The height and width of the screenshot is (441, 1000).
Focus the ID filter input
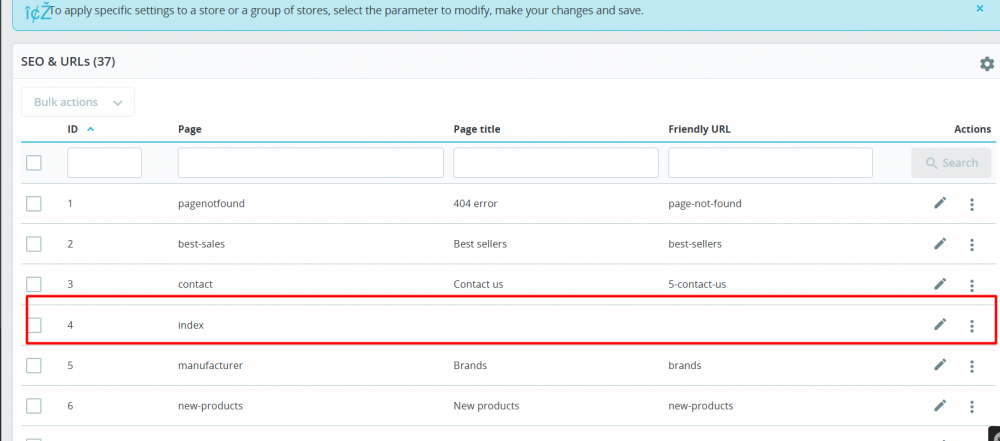(x=105, y=163)
